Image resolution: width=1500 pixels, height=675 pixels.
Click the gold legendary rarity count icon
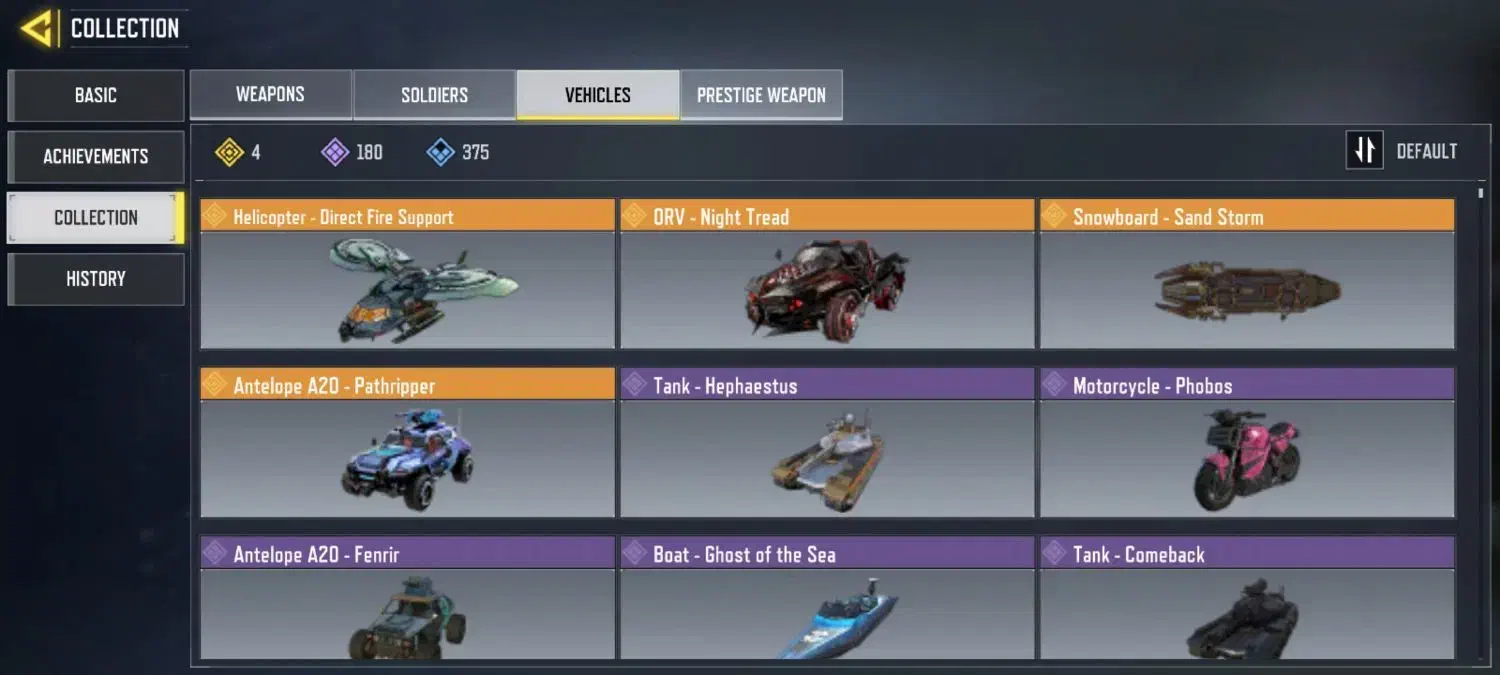(230, 152)
